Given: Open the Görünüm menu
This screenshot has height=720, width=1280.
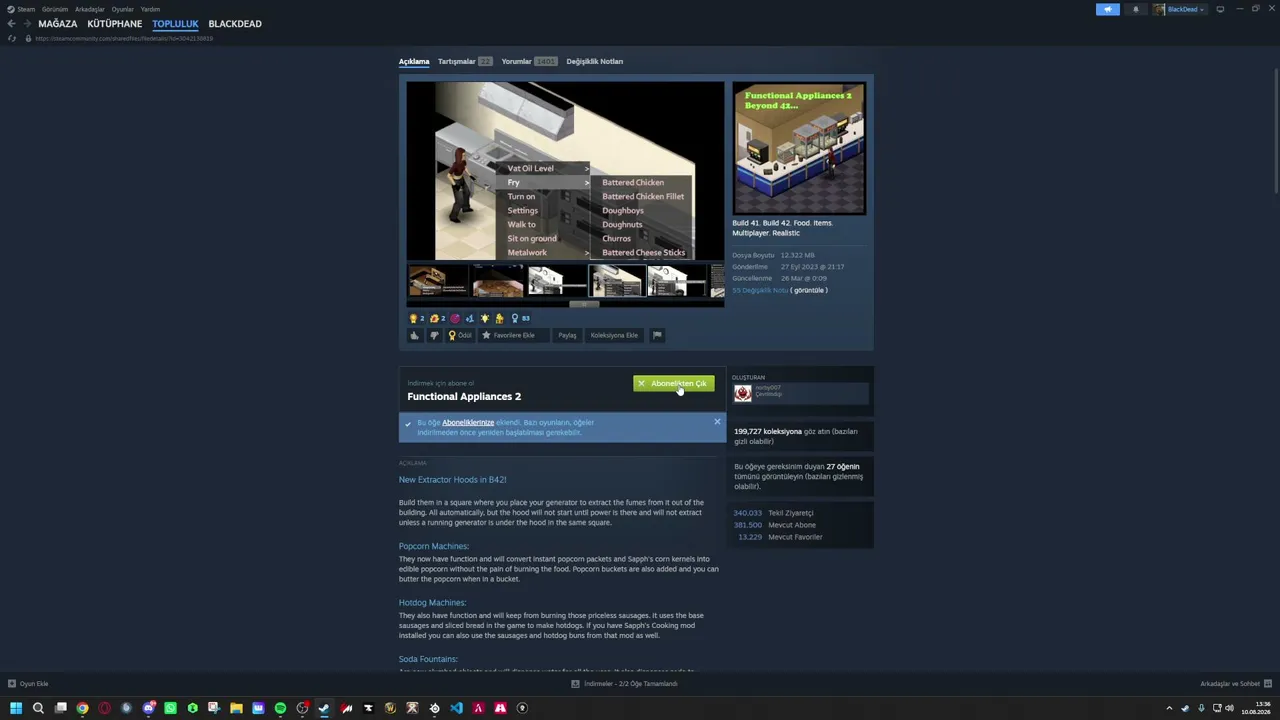Looking at the screenshot, I should (x=55, y=9).
